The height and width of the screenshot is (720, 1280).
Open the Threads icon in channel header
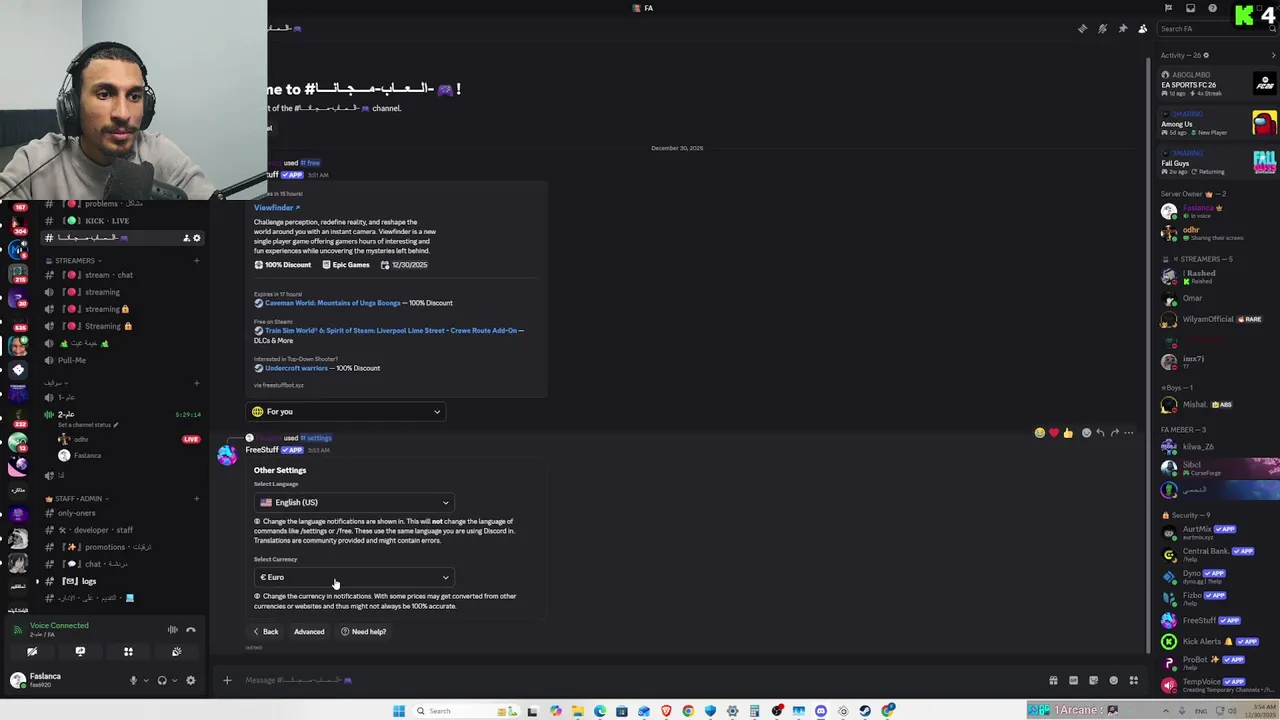(x=1082, y=29)
